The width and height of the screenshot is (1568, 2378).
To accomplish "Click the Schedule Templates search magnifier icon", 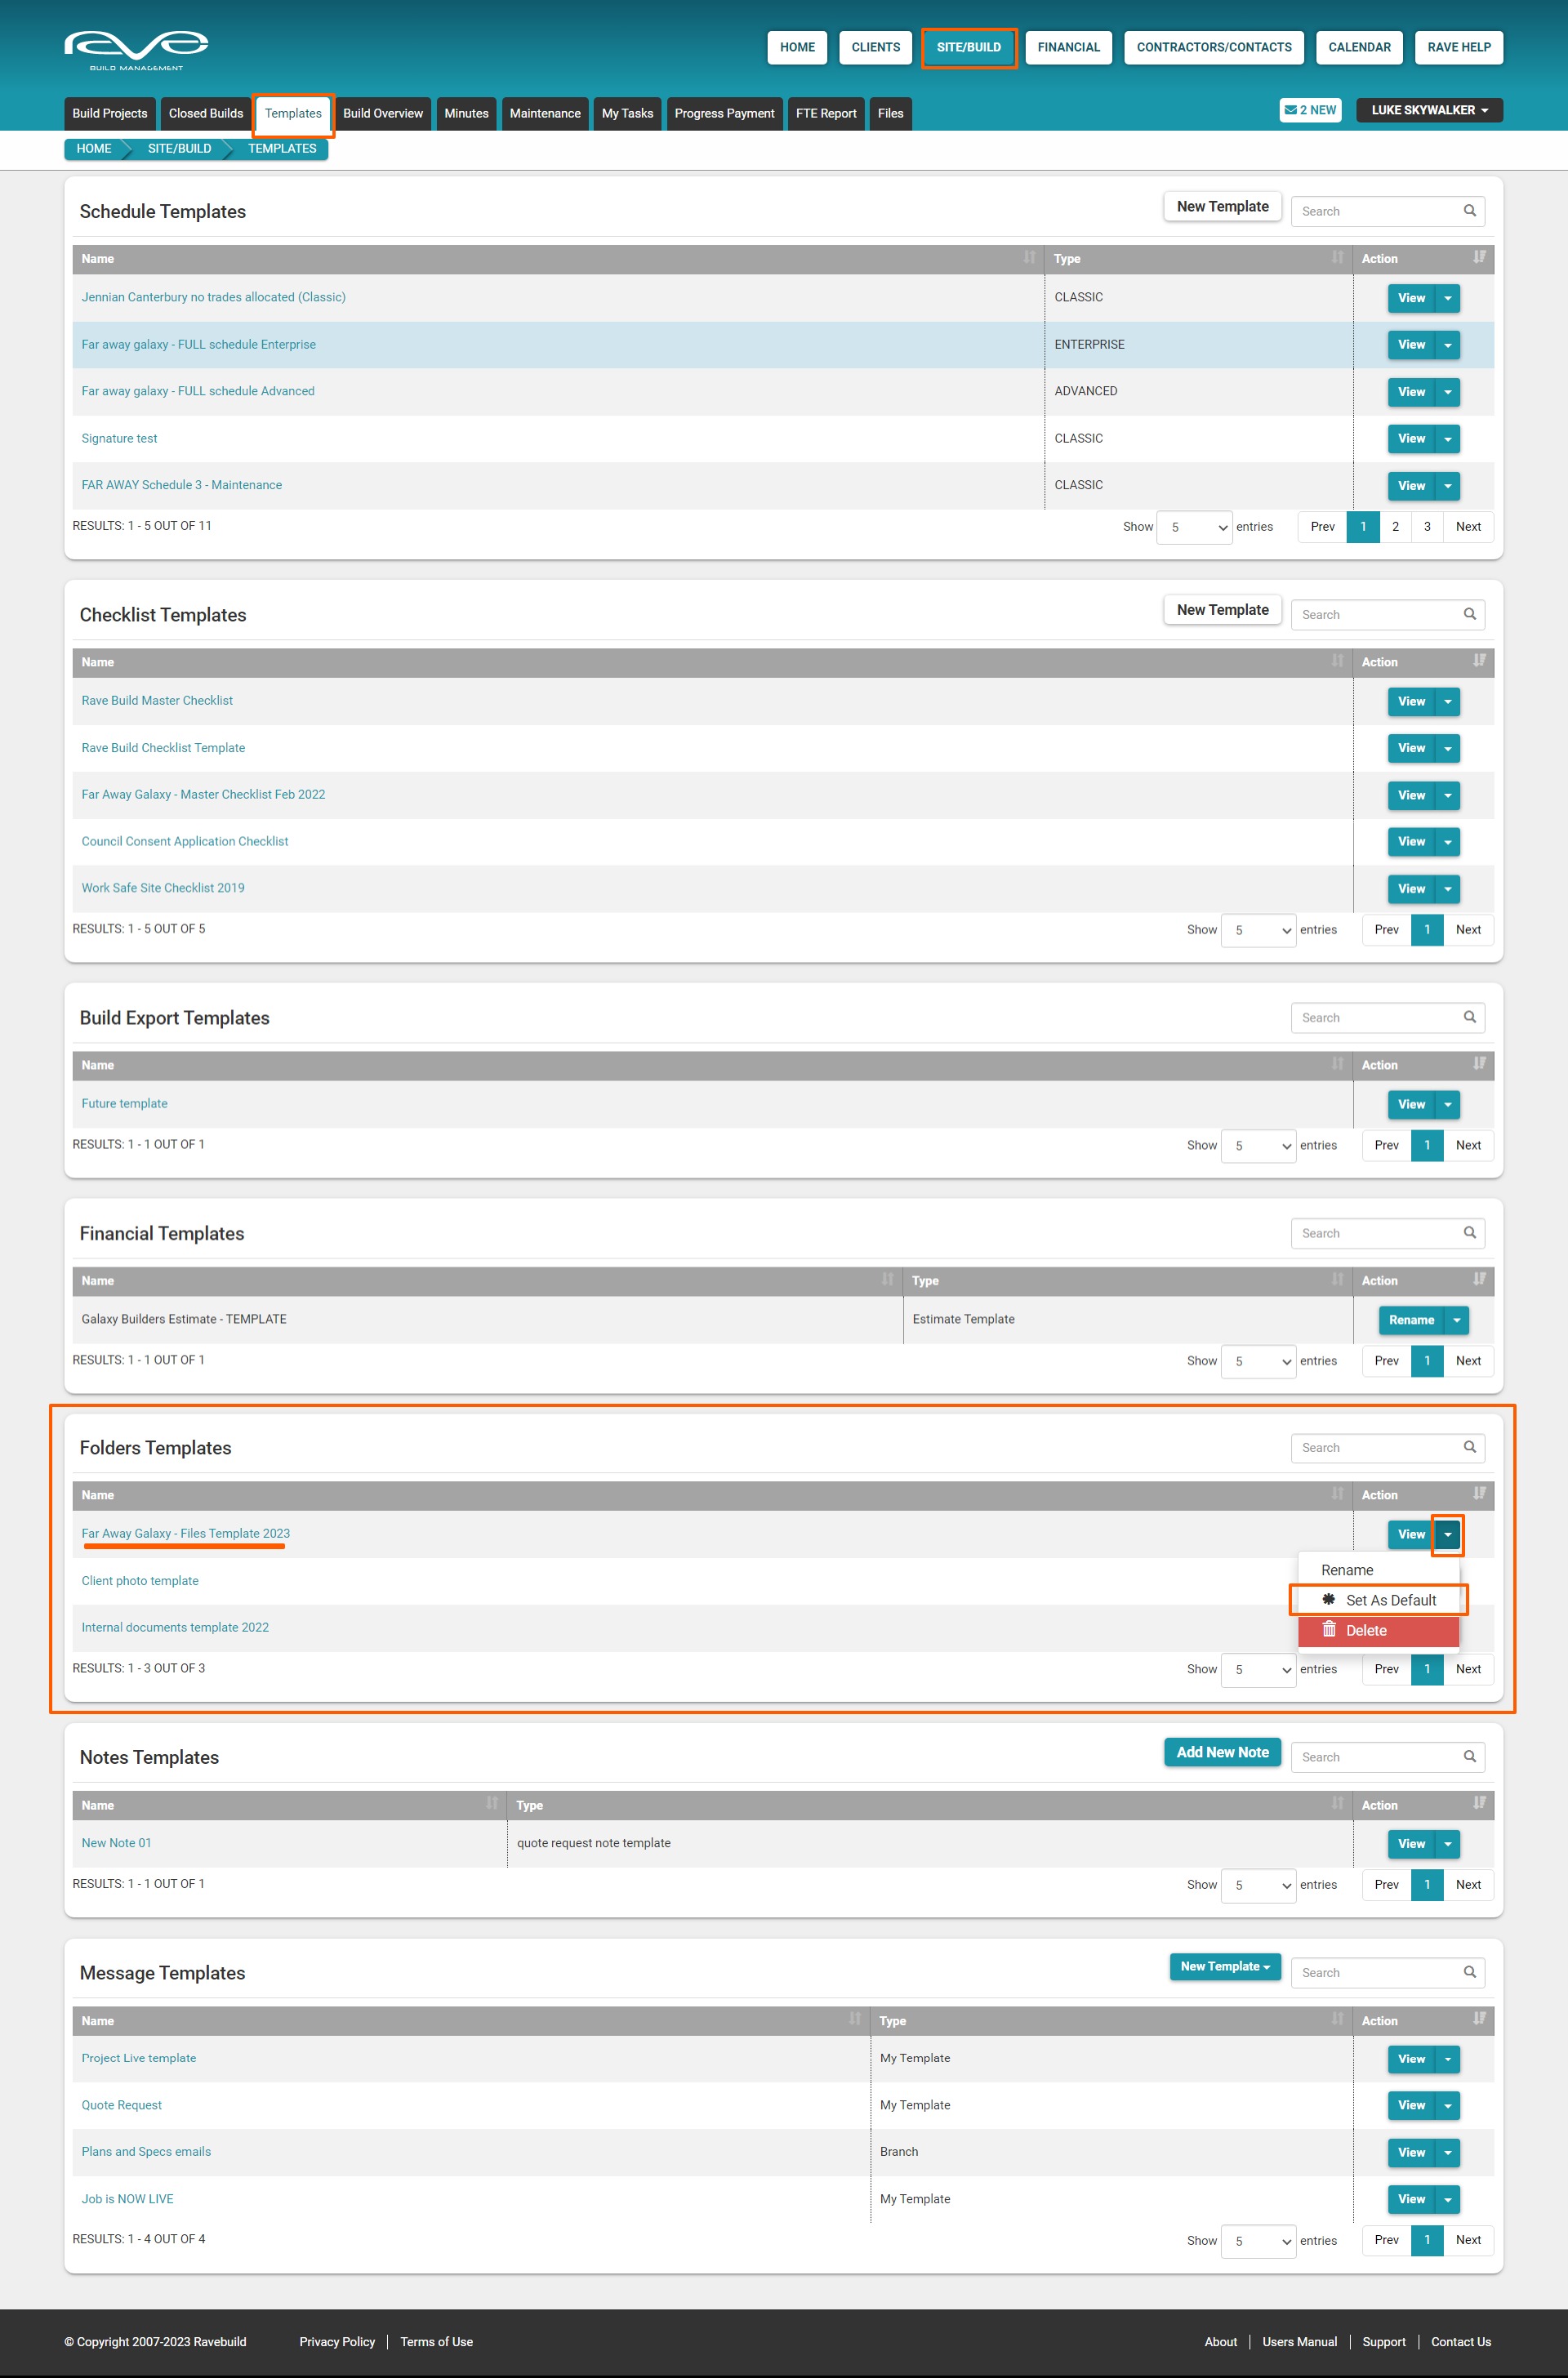I will tap(1469, 211).
